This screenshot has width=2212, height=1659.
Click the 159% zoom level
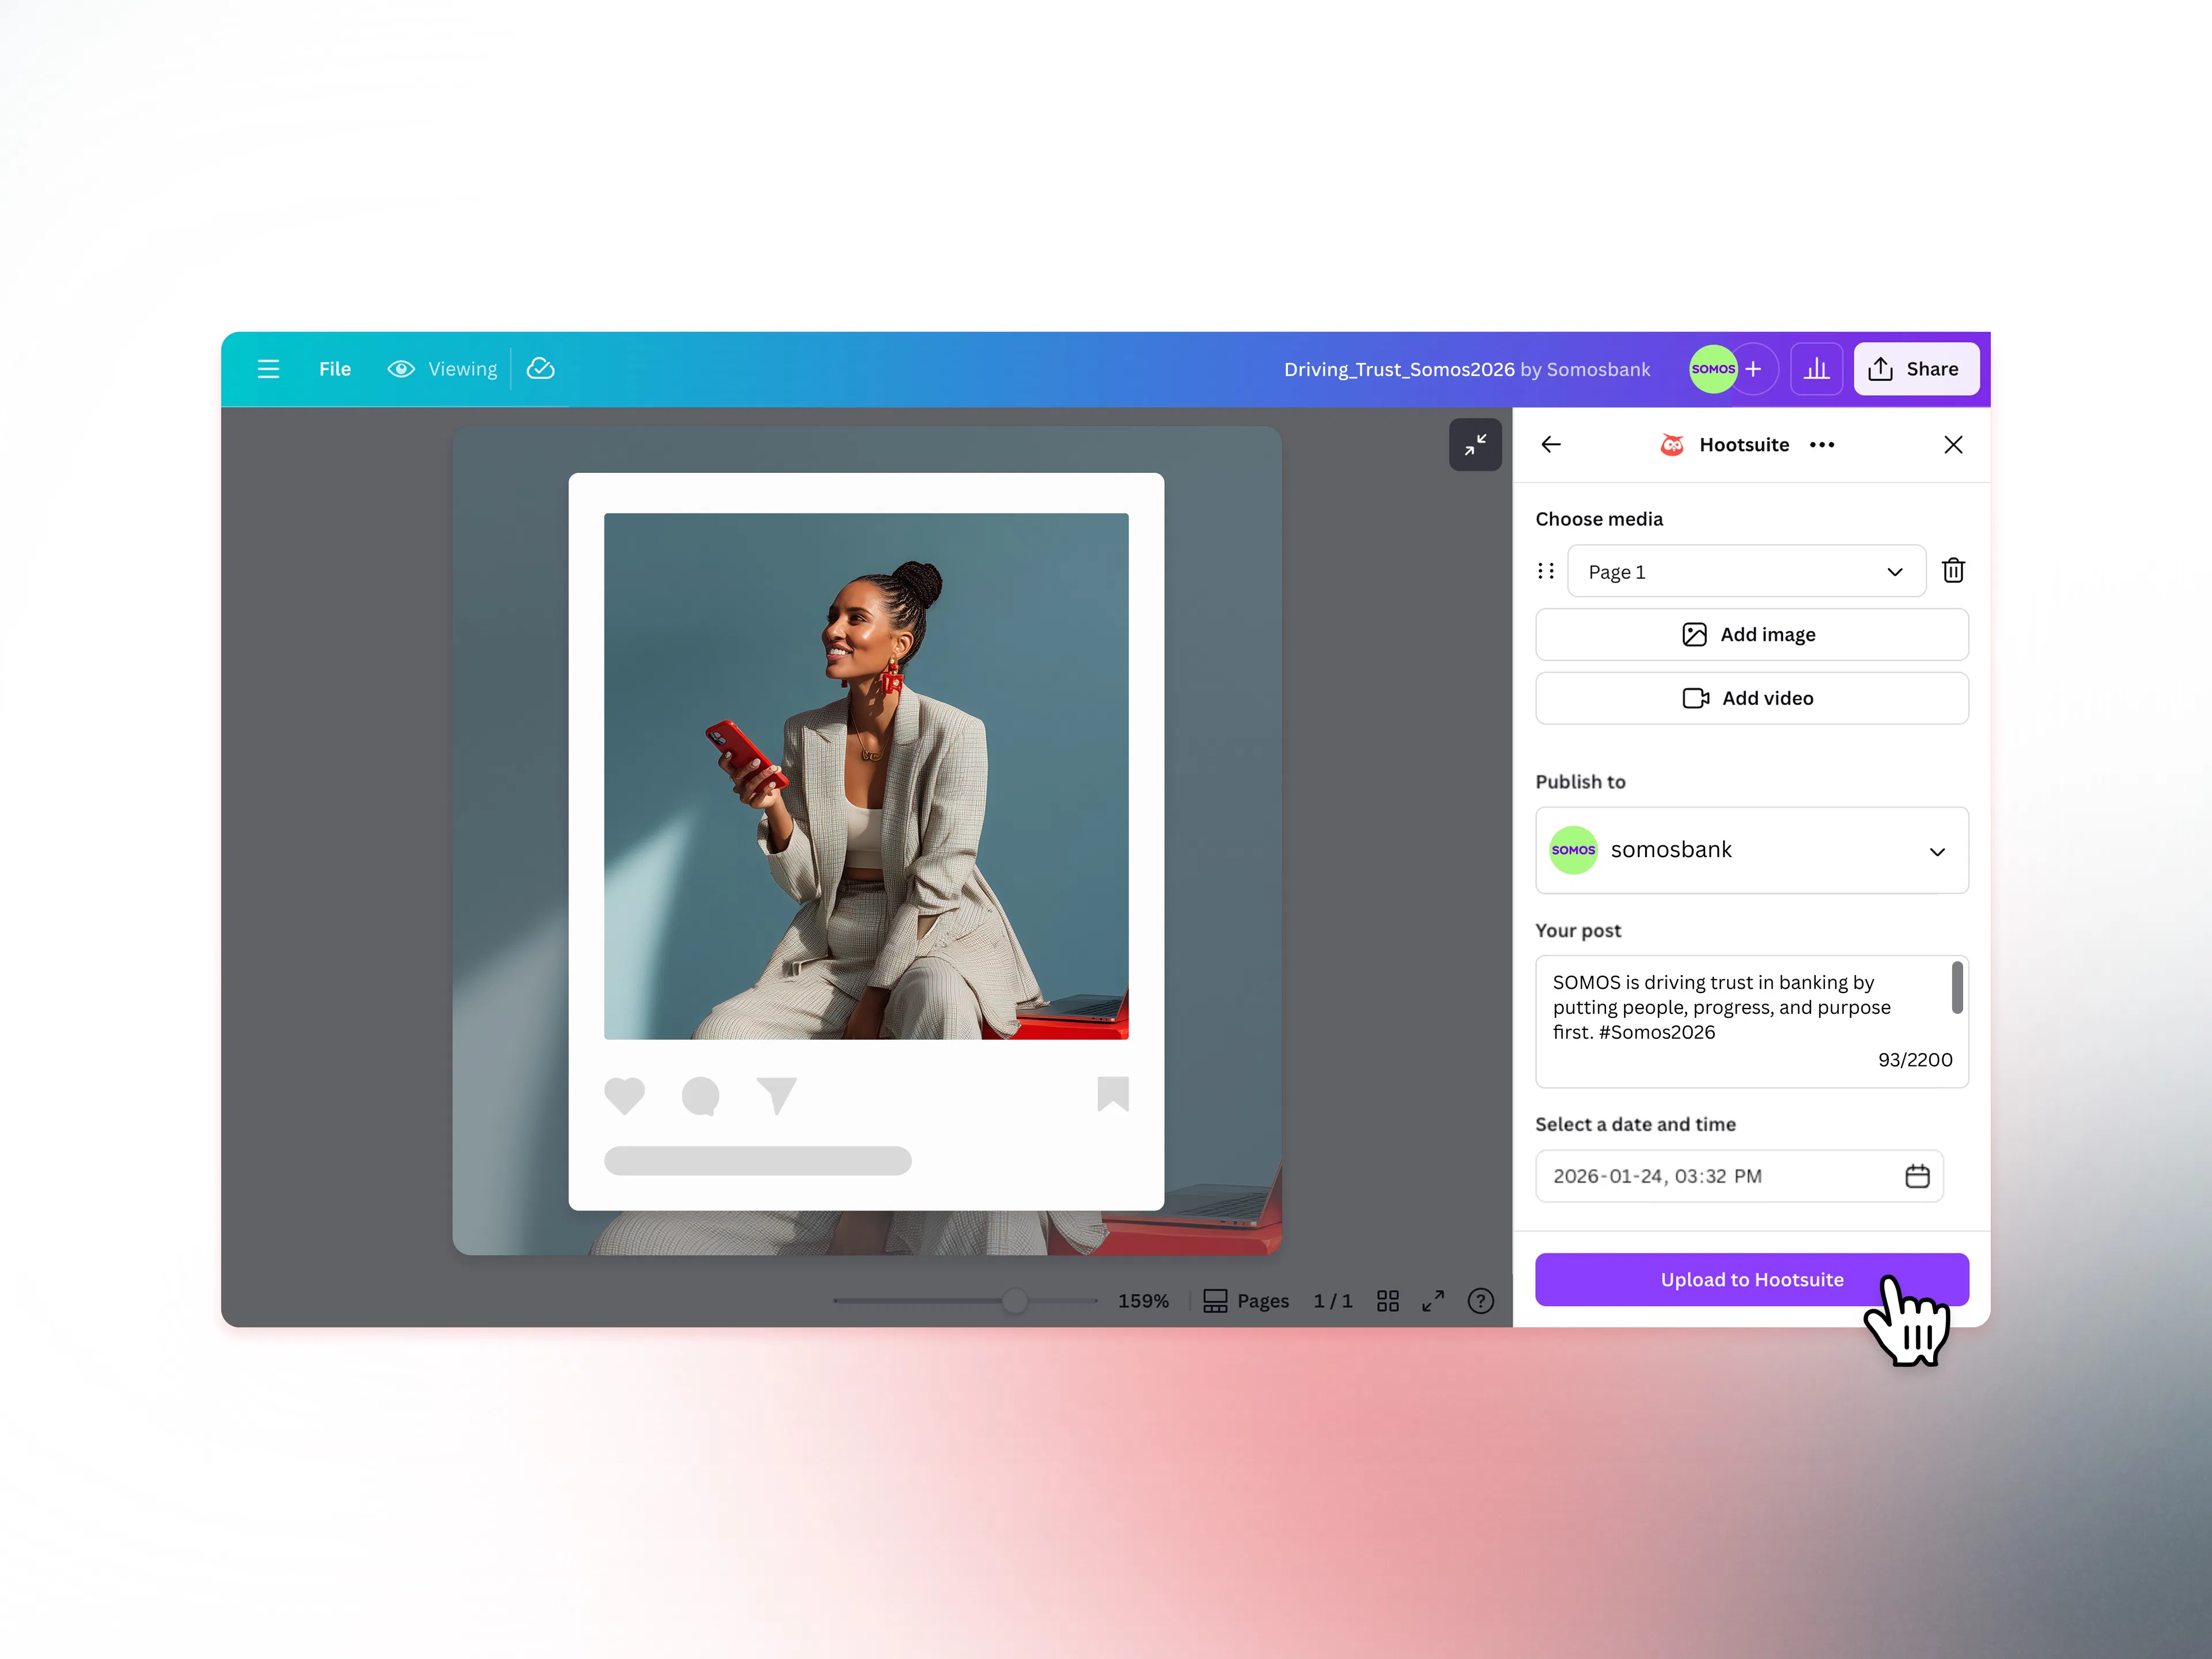pyautogui.click(x=1143, y=1301)
